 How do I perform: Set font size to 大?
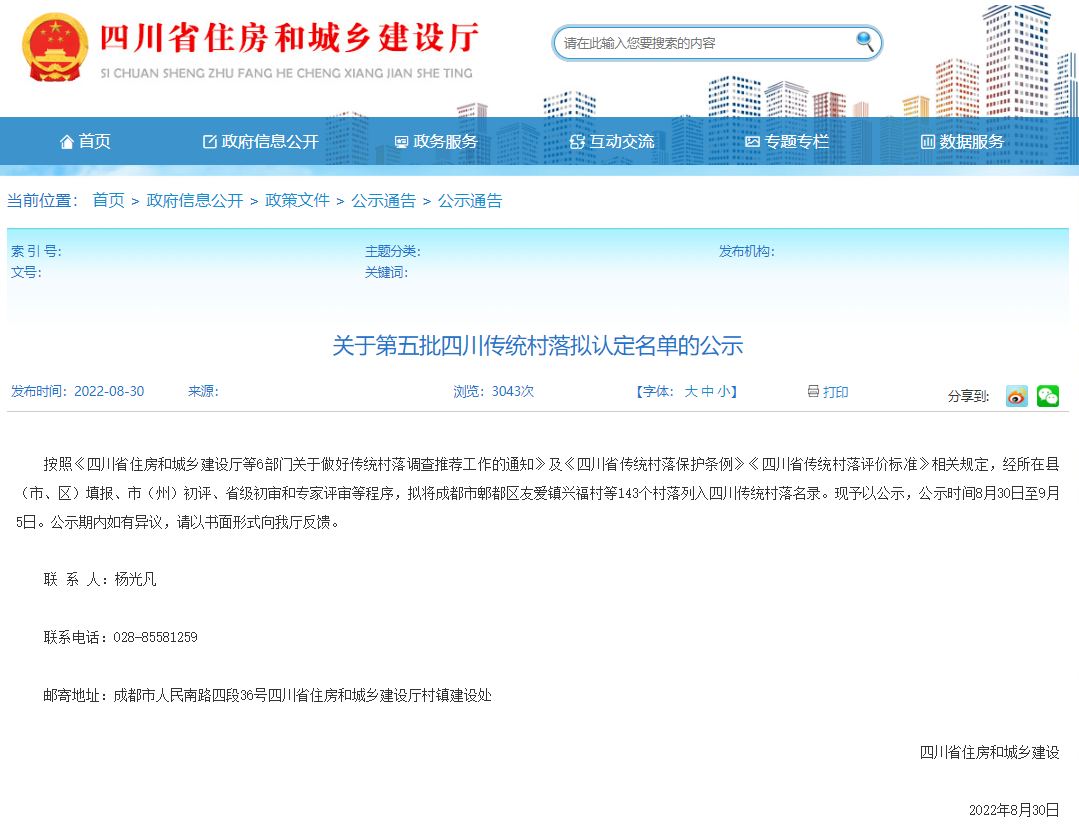691,392
